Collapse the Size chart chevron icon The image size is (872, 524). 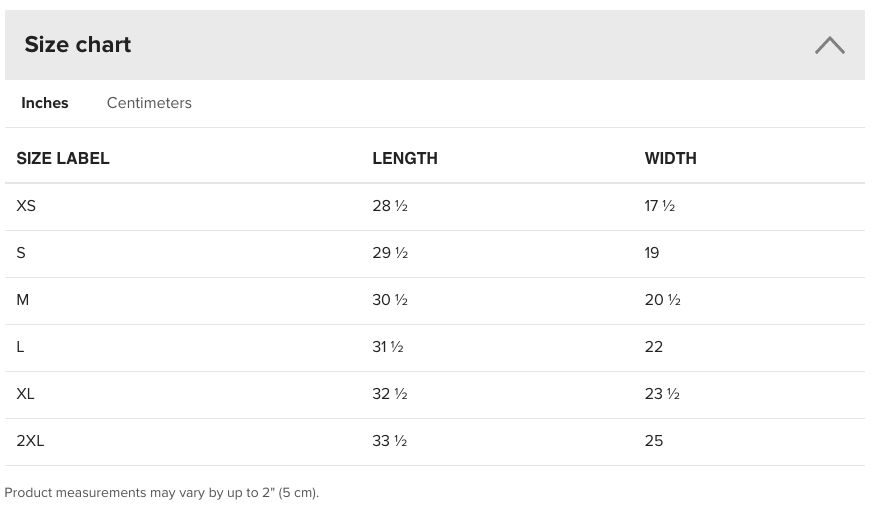[x=830, y=45]
